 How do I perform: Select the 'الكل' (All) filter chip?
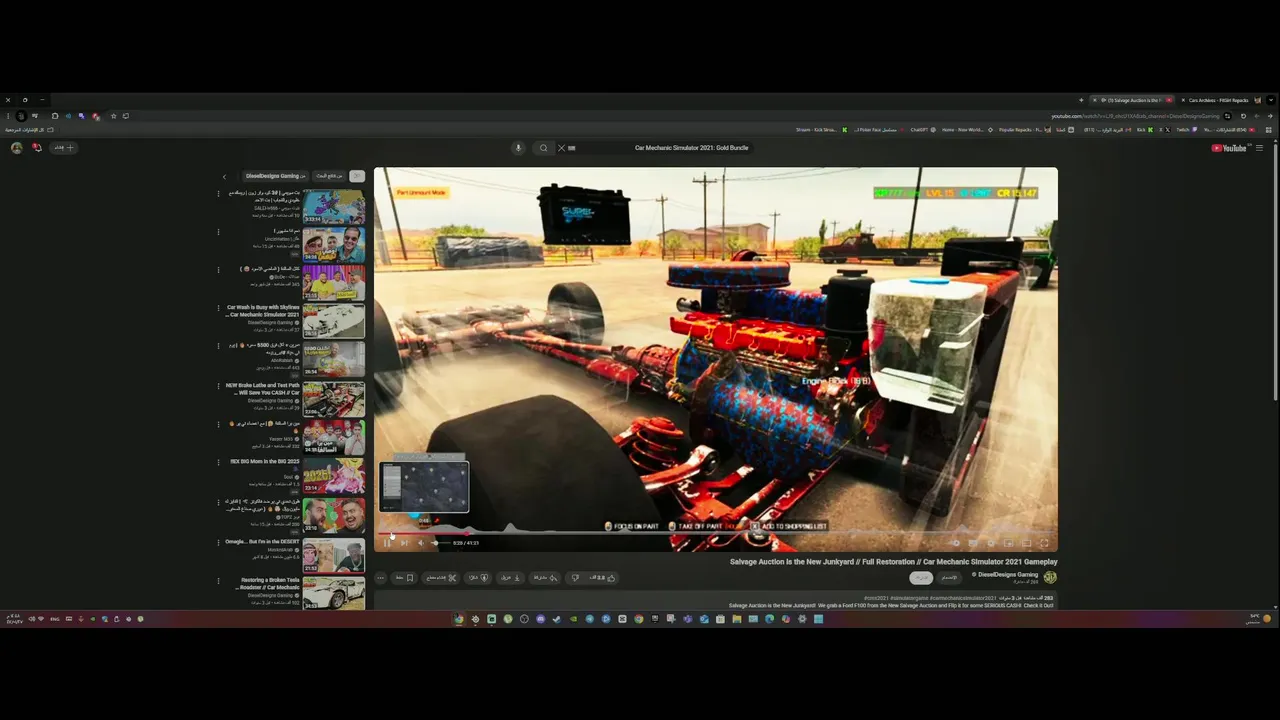(x=357, y=176)
